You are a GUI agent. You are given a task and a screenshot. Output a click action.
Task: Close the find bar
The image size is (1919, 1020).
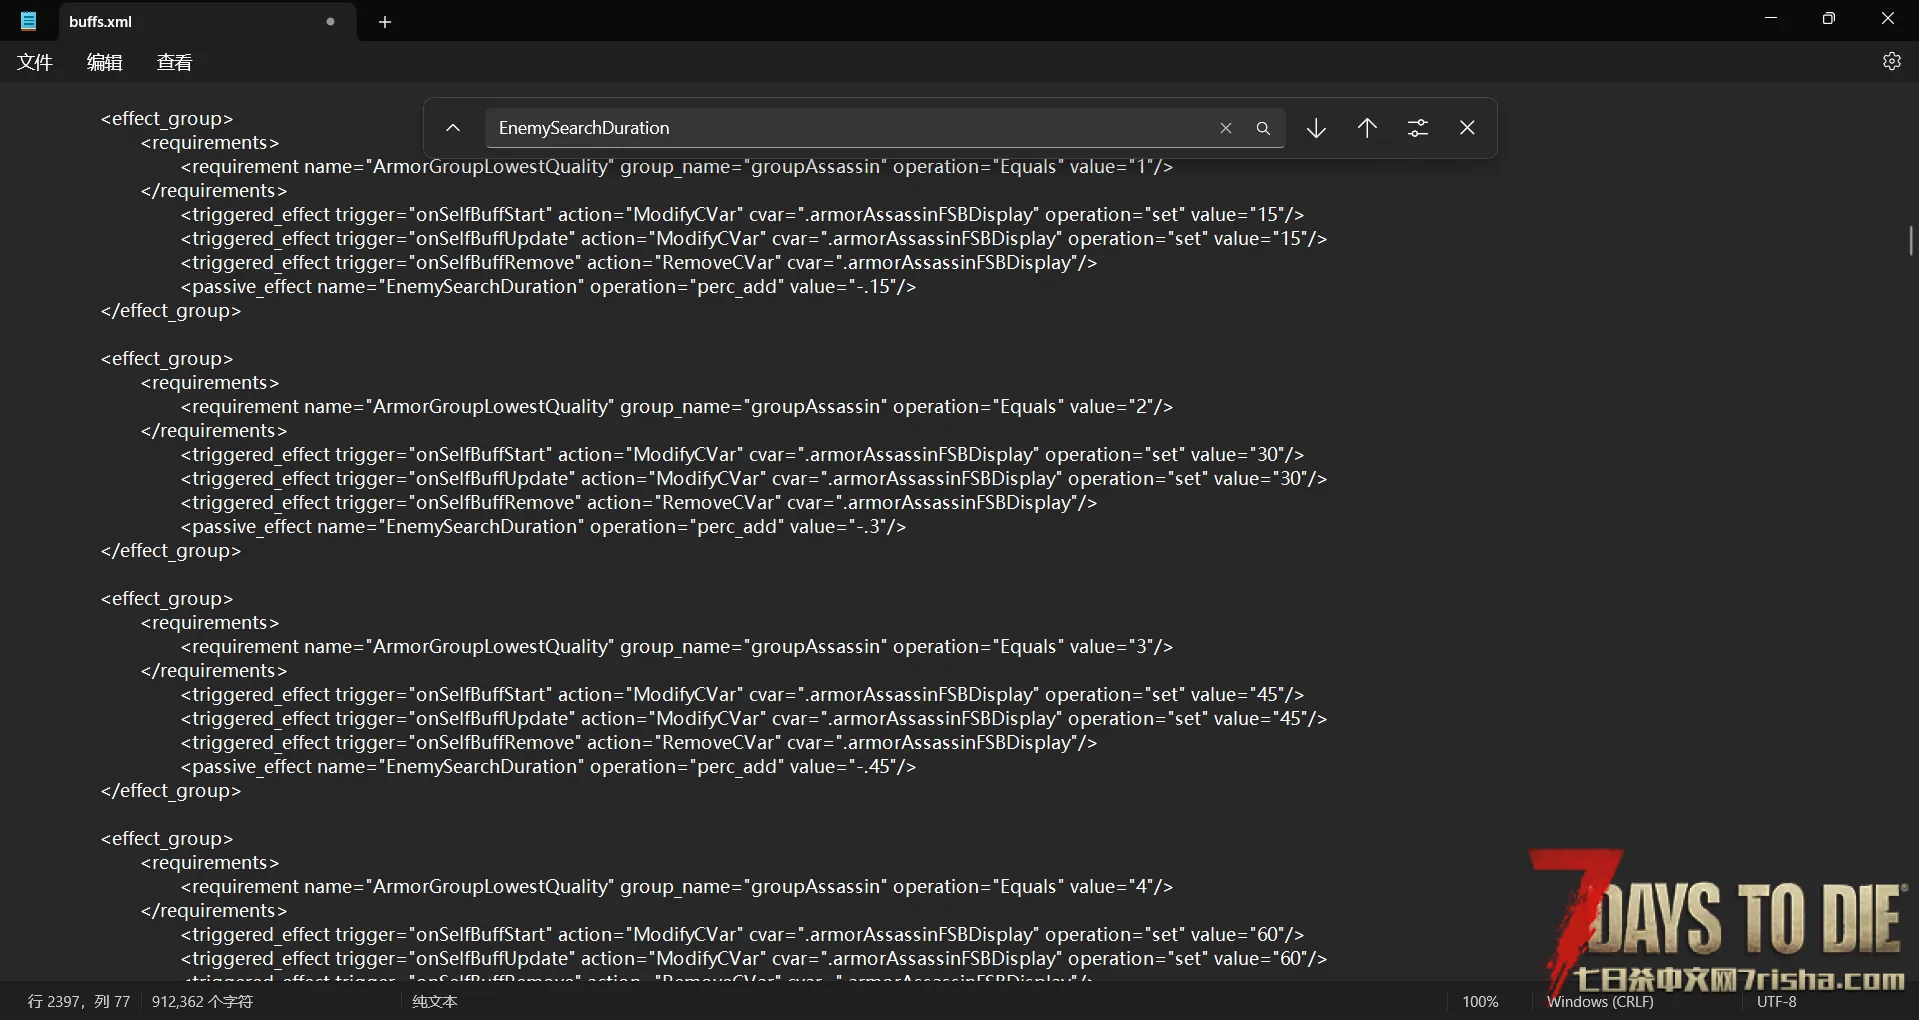[x=1467, y=128]
